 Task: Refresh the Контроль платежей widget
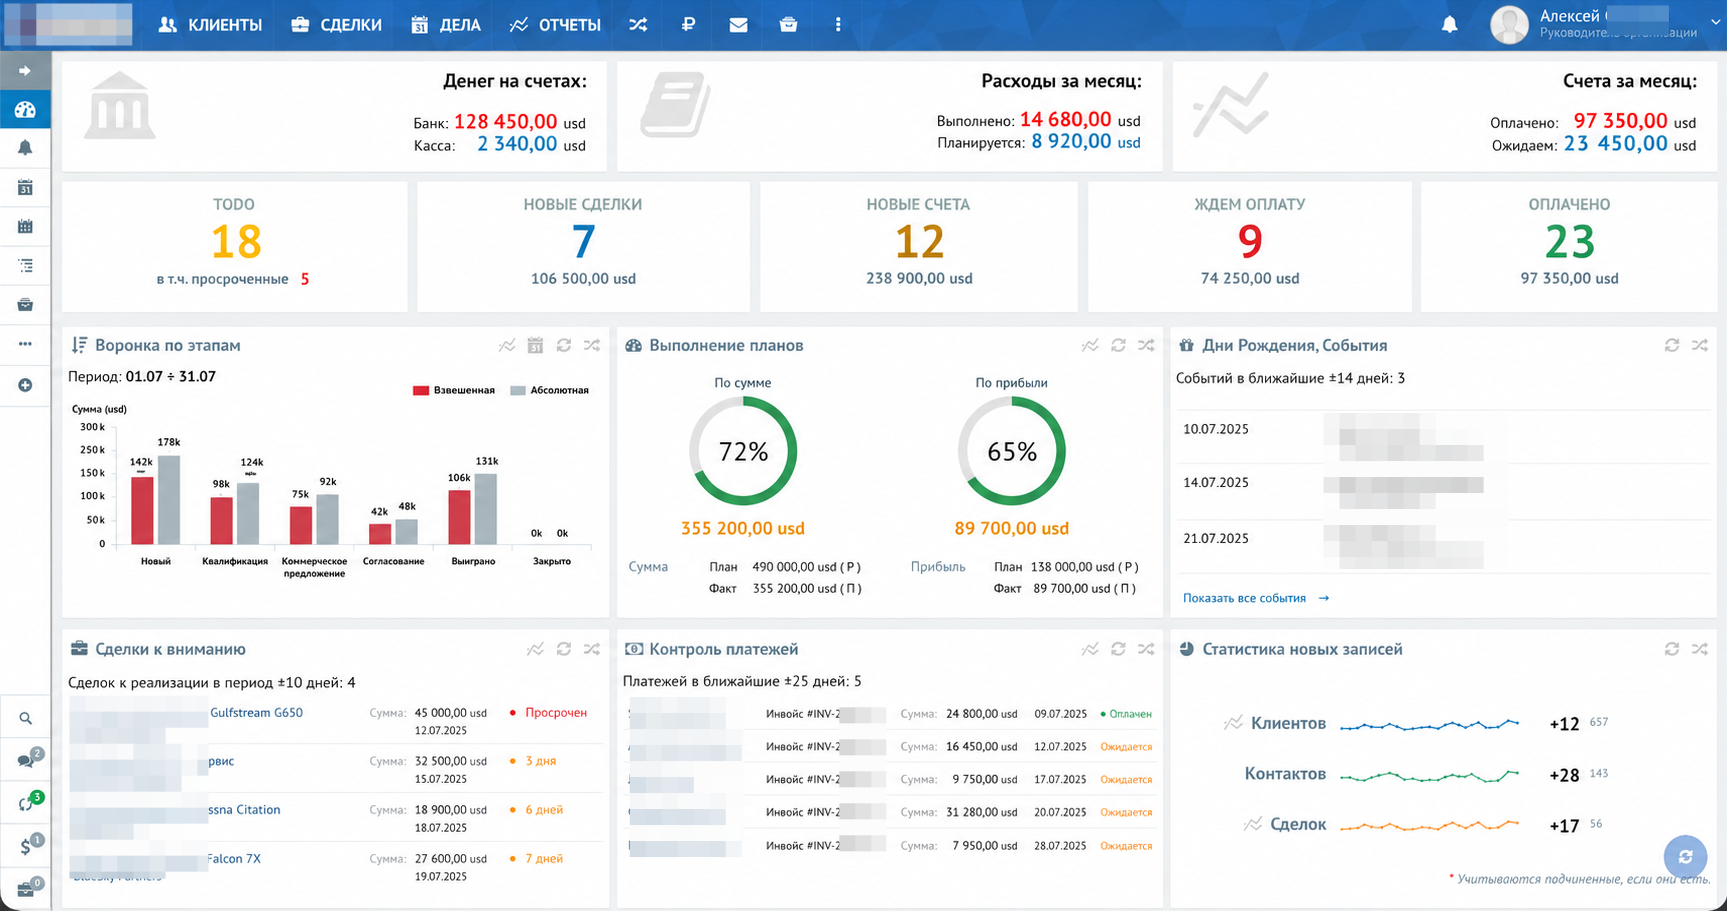pyautogui.click(x=1118, y=649)
